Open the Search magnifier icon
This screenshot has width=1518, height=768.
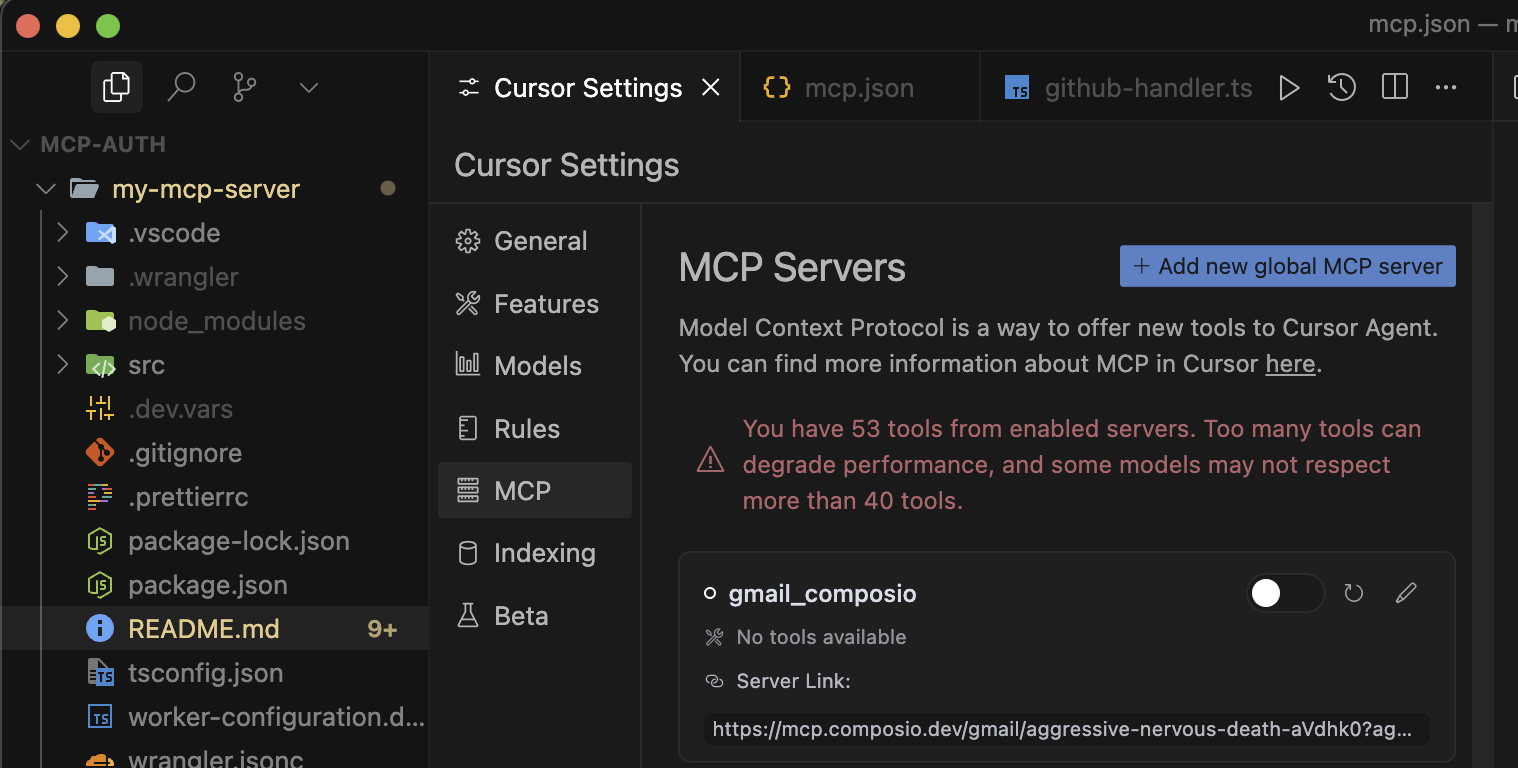pos(181,87)
